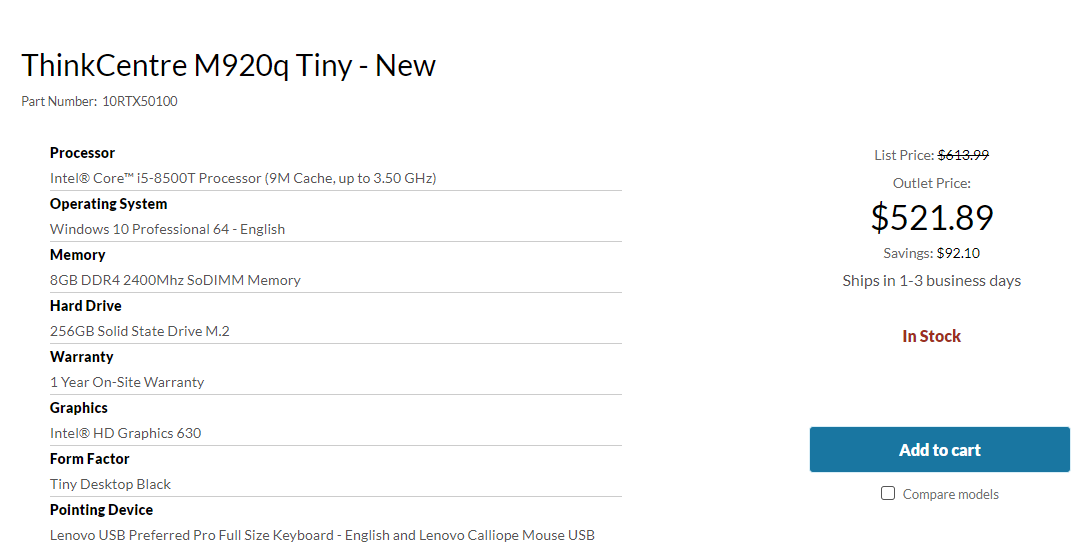Click the Processor spec heading
Viewport: 1091px width, 558px height.
[82, 153]
